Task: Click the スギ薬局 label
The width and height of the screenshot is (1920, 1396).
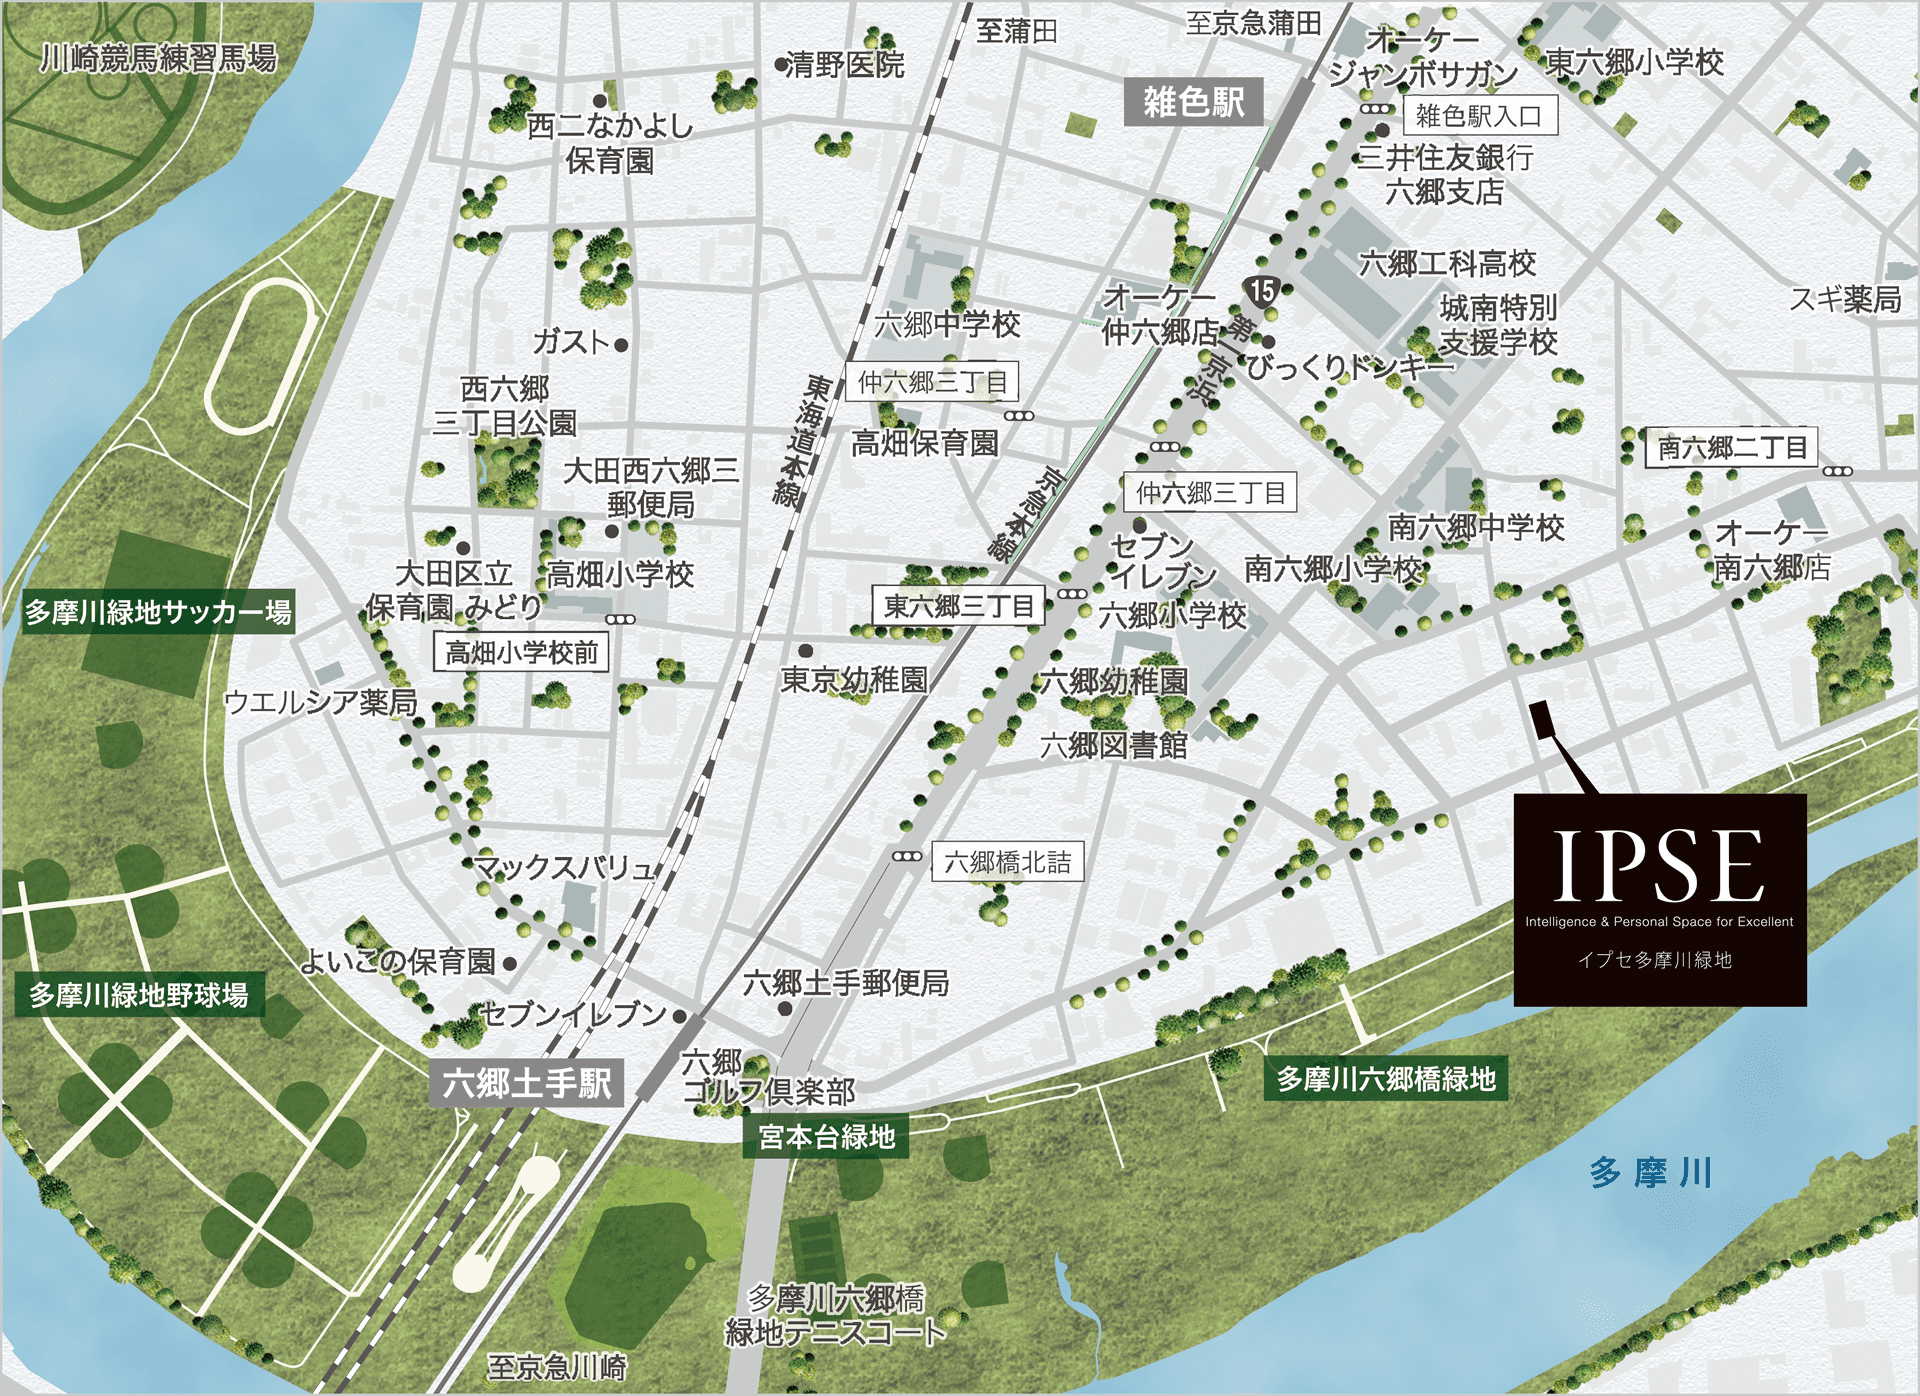Action: point(1845,299)
